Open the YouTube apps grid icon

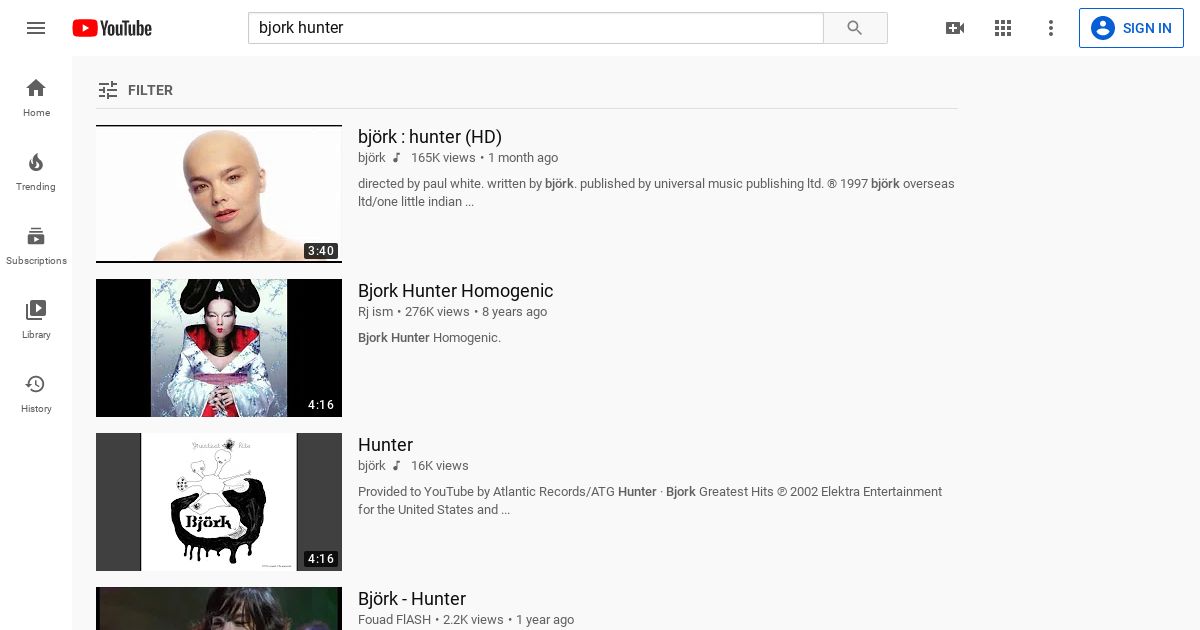(x=1003, y=28)
